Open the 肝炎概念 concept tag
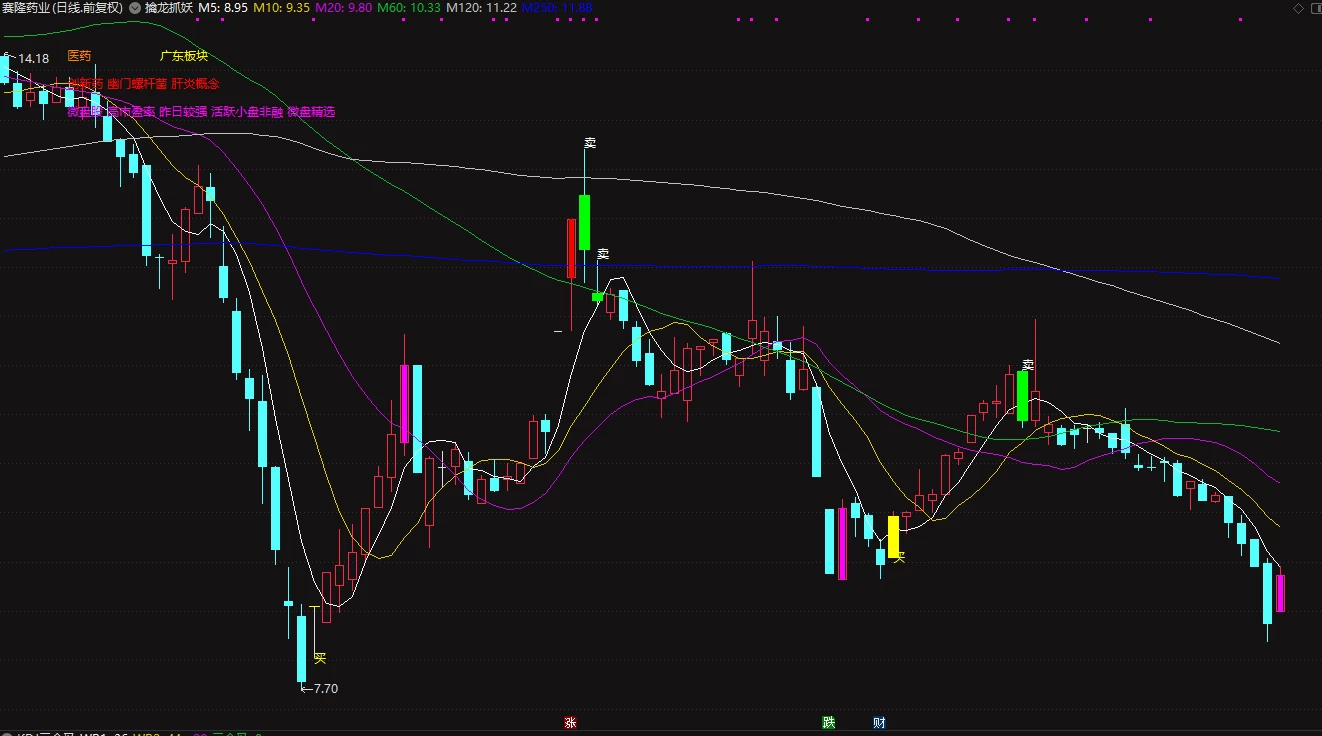 pyautogui.click(x=195, y=84)
